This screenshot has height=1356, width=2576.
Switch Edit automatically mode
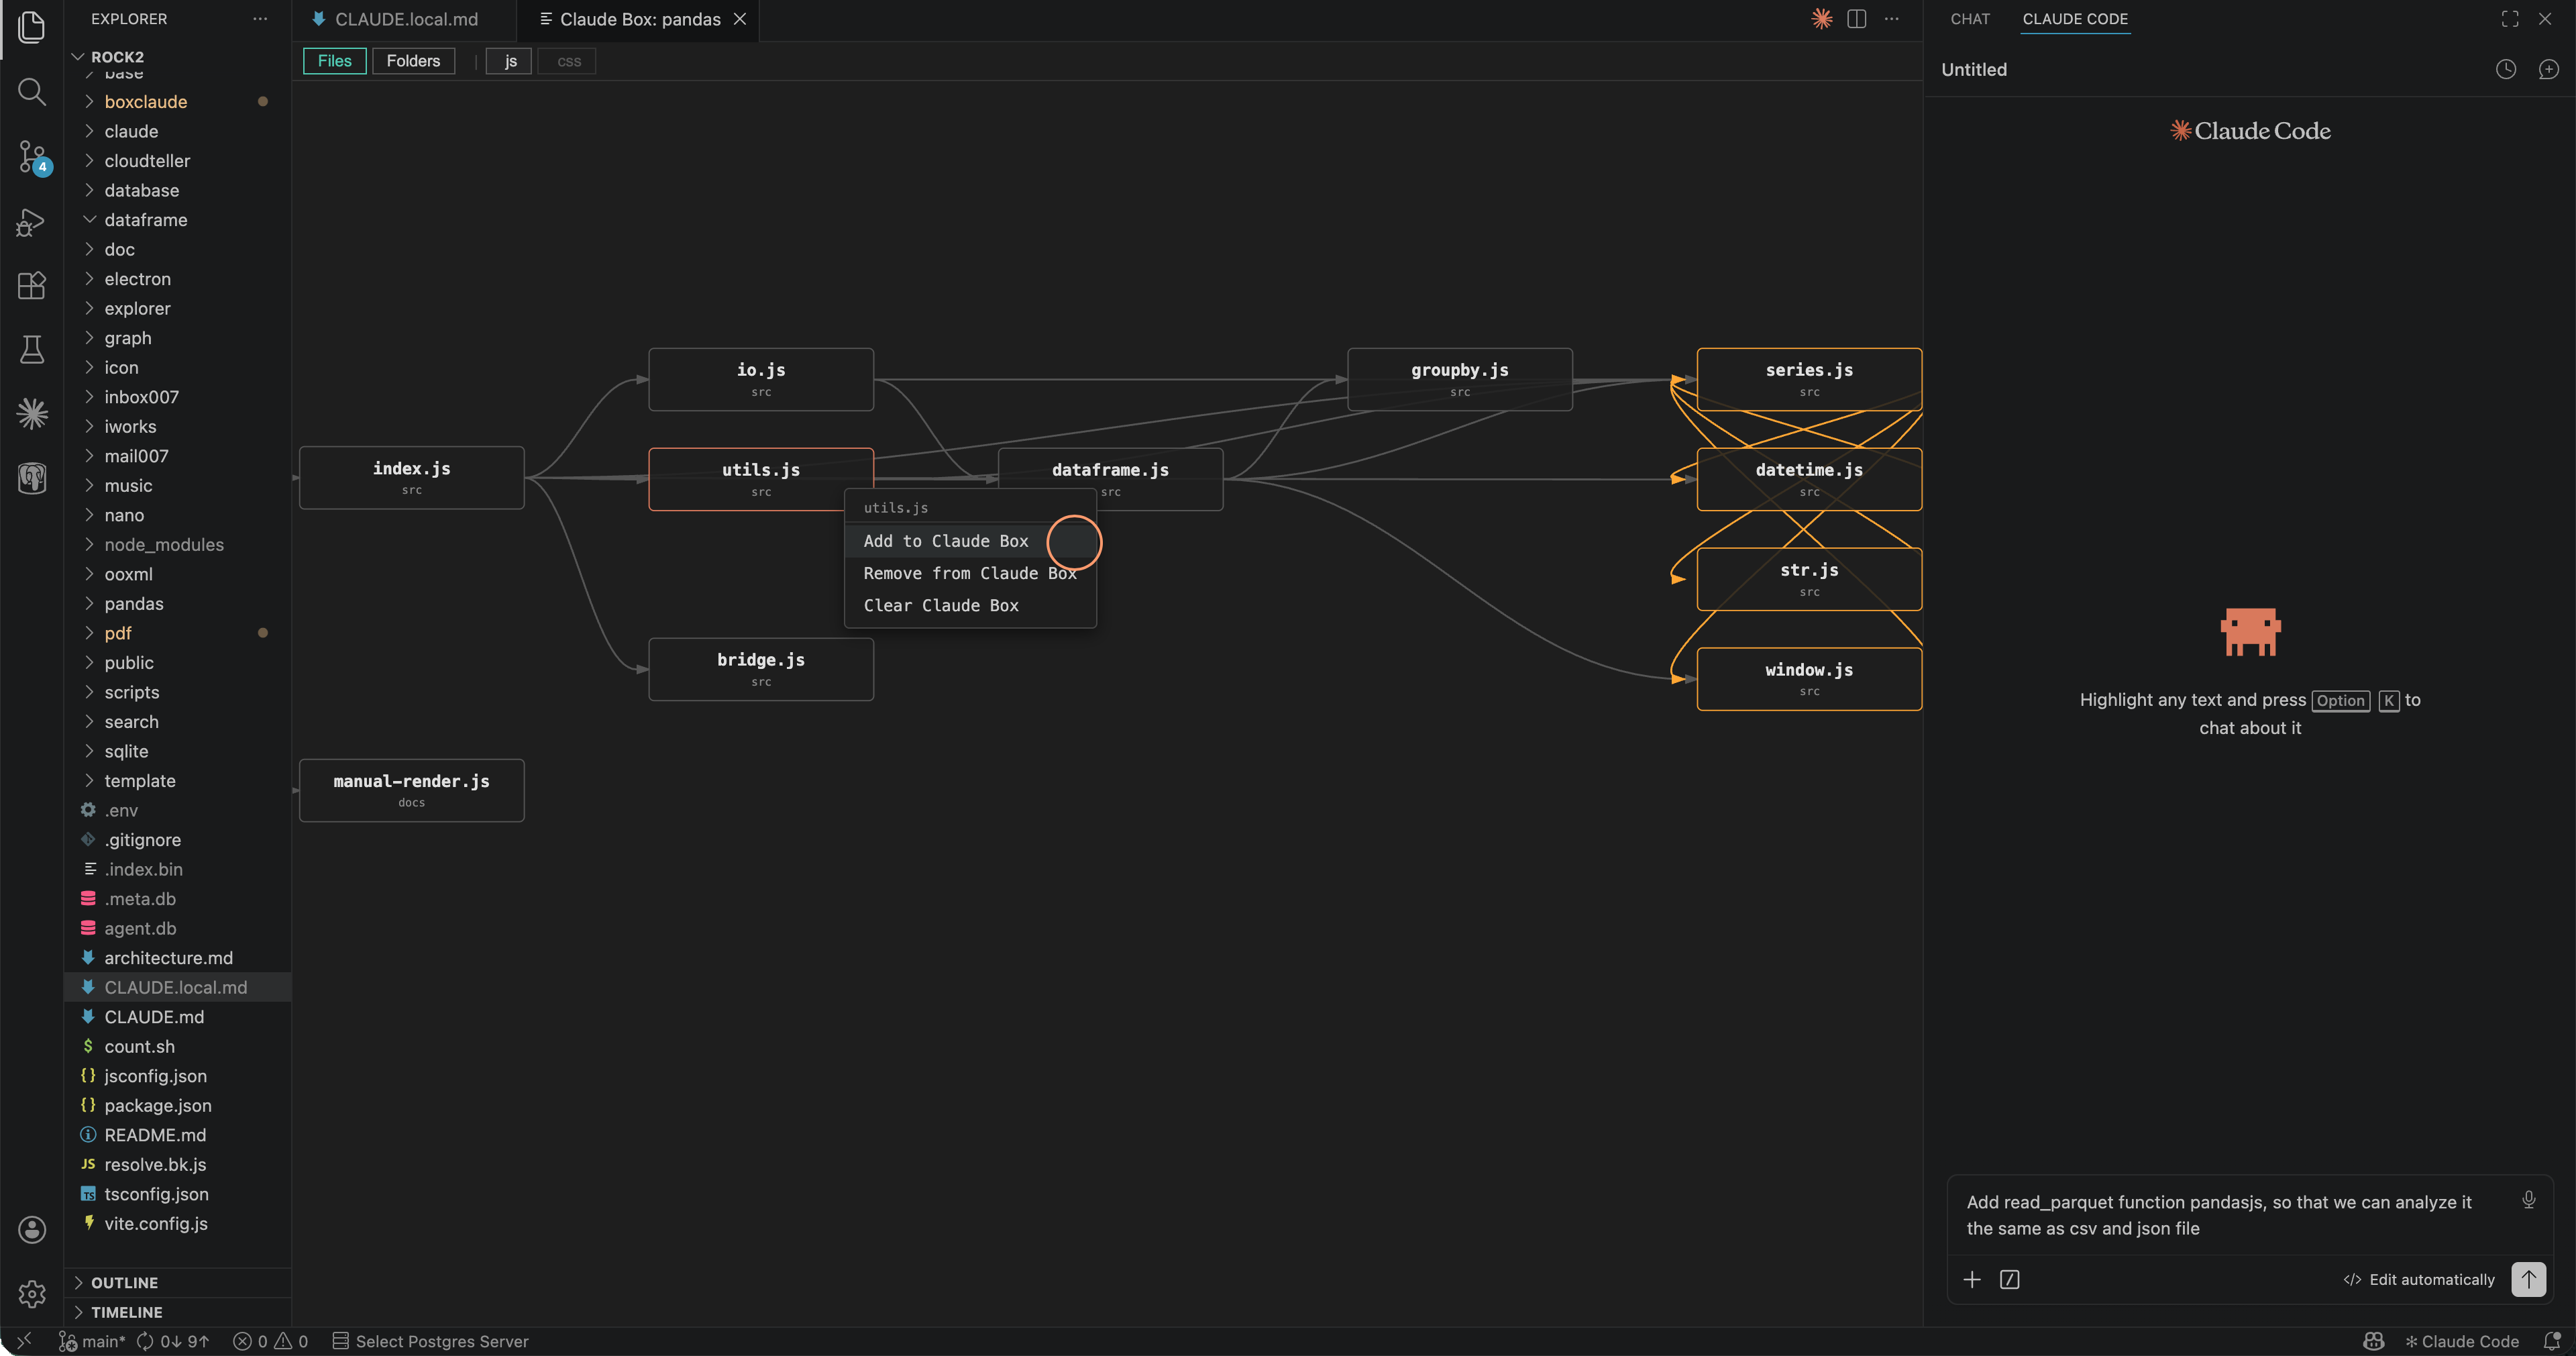pos(2419,1279)
